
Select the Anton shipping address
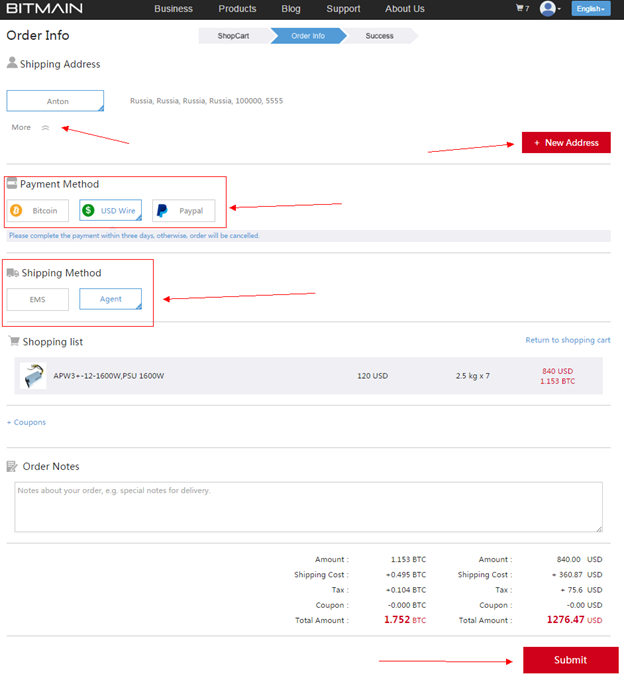pyautogui.click(x=55, y=101)
